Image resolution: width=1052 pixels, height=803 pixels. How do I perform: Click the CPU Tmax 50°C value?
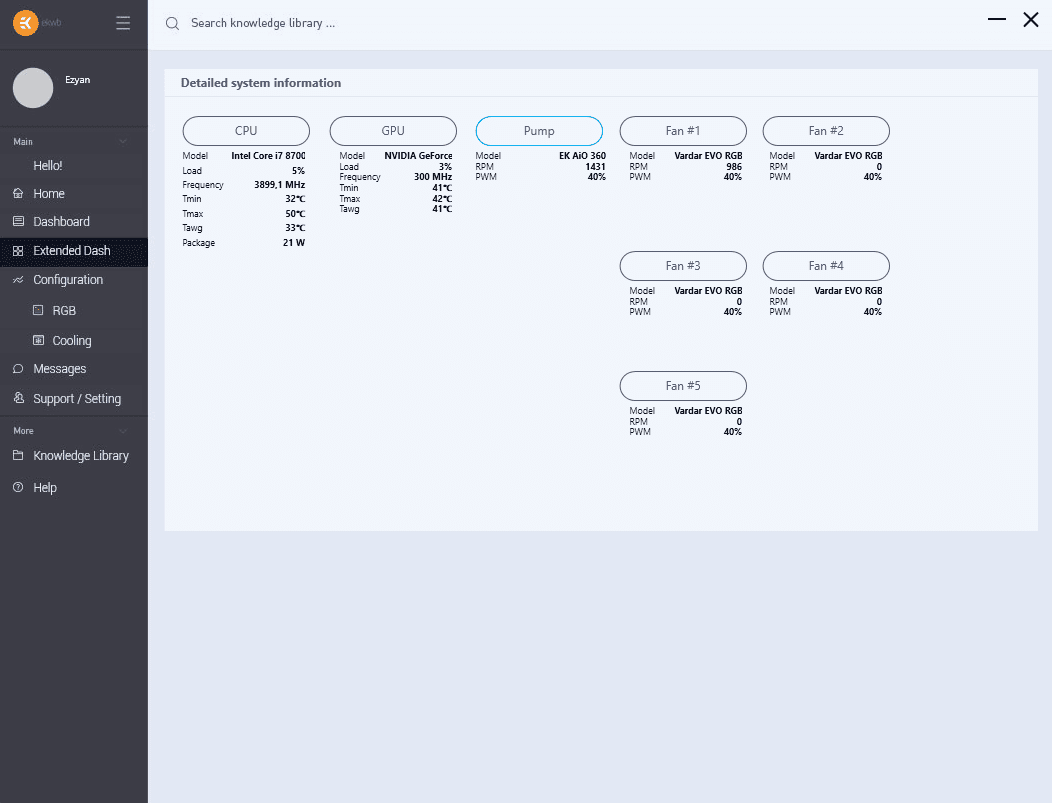(295, 214)
